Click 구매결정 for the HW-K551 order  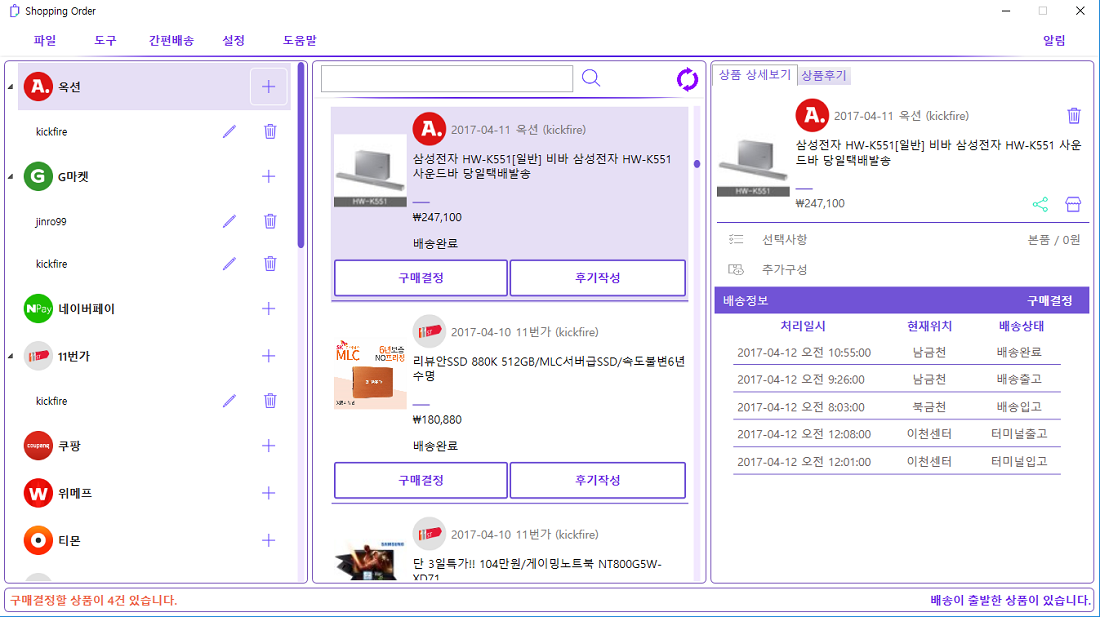(421, 278)
